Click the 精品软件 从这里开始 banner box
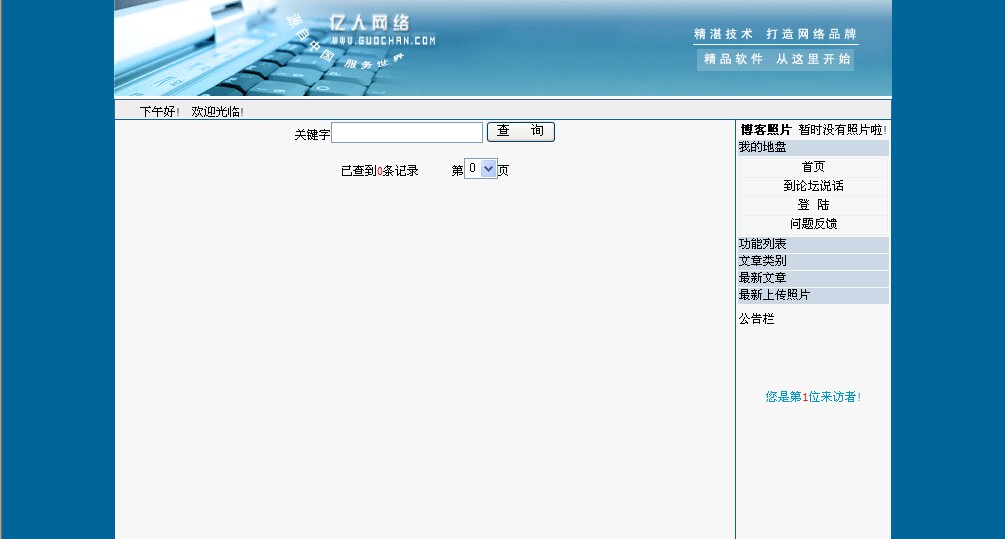1005x539 pixels. click(x=776, y=60)
